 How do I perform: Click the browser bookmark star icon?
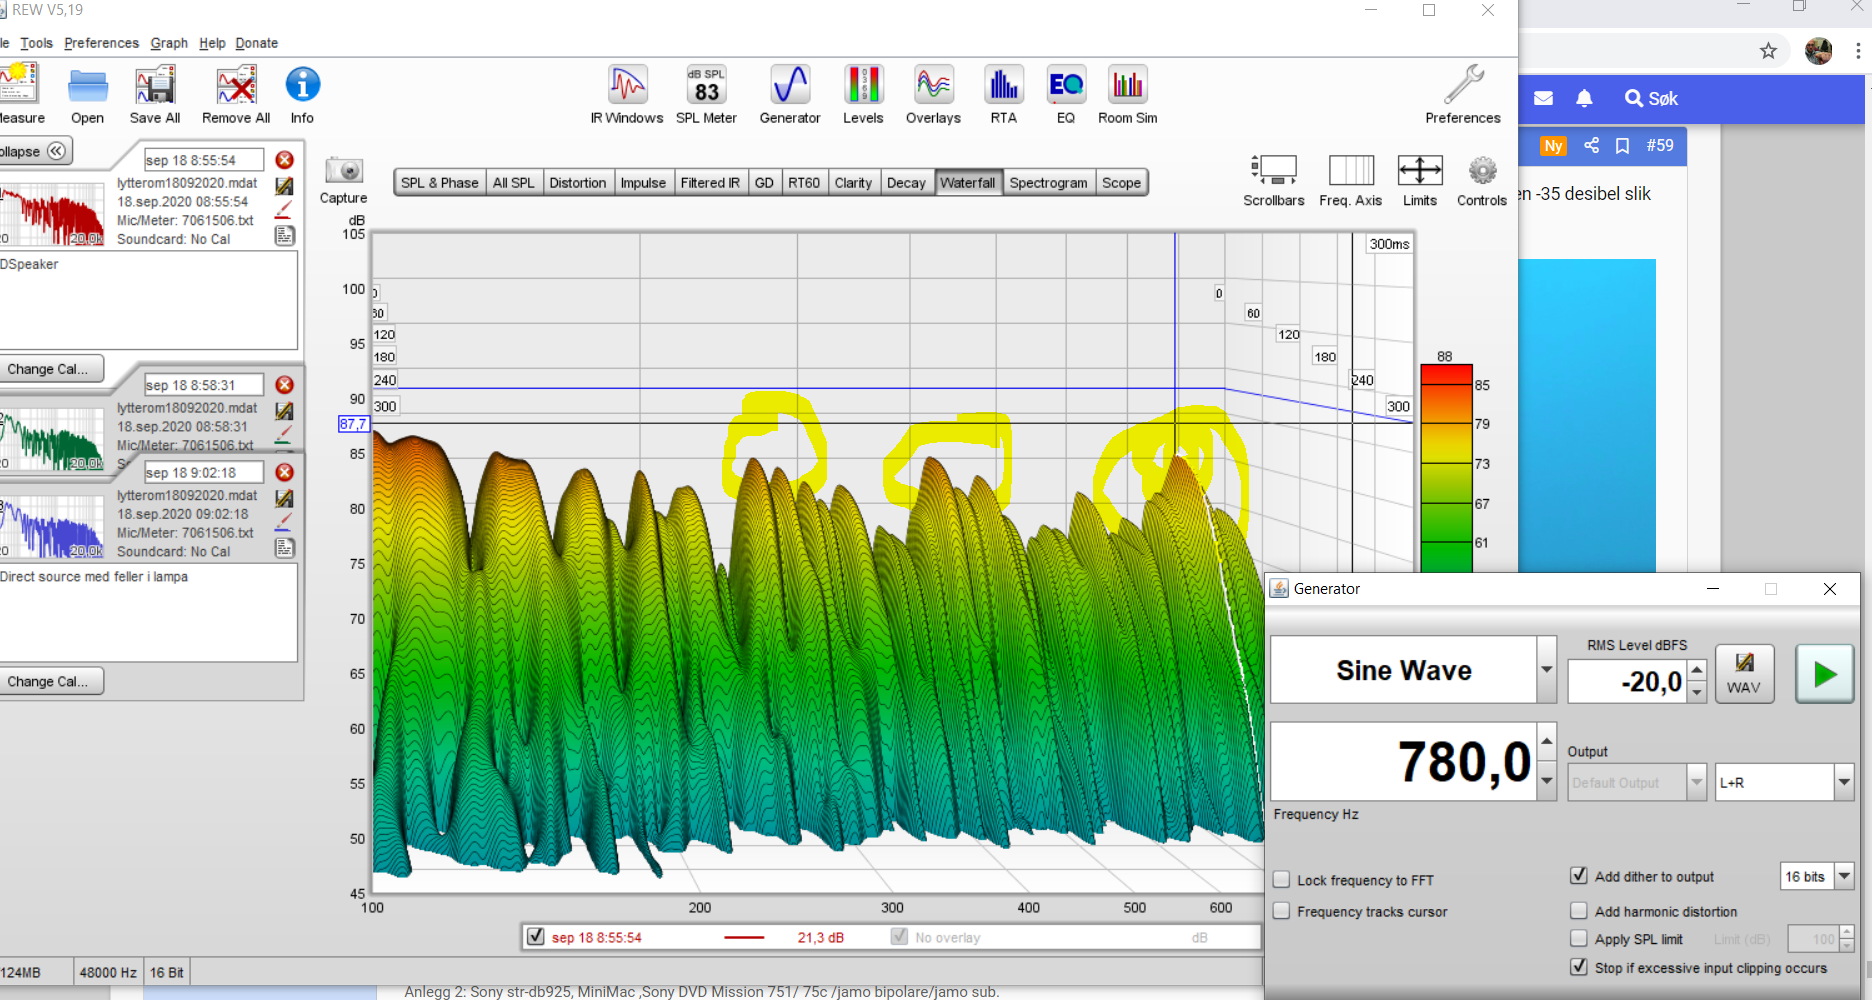[1768, 51]
